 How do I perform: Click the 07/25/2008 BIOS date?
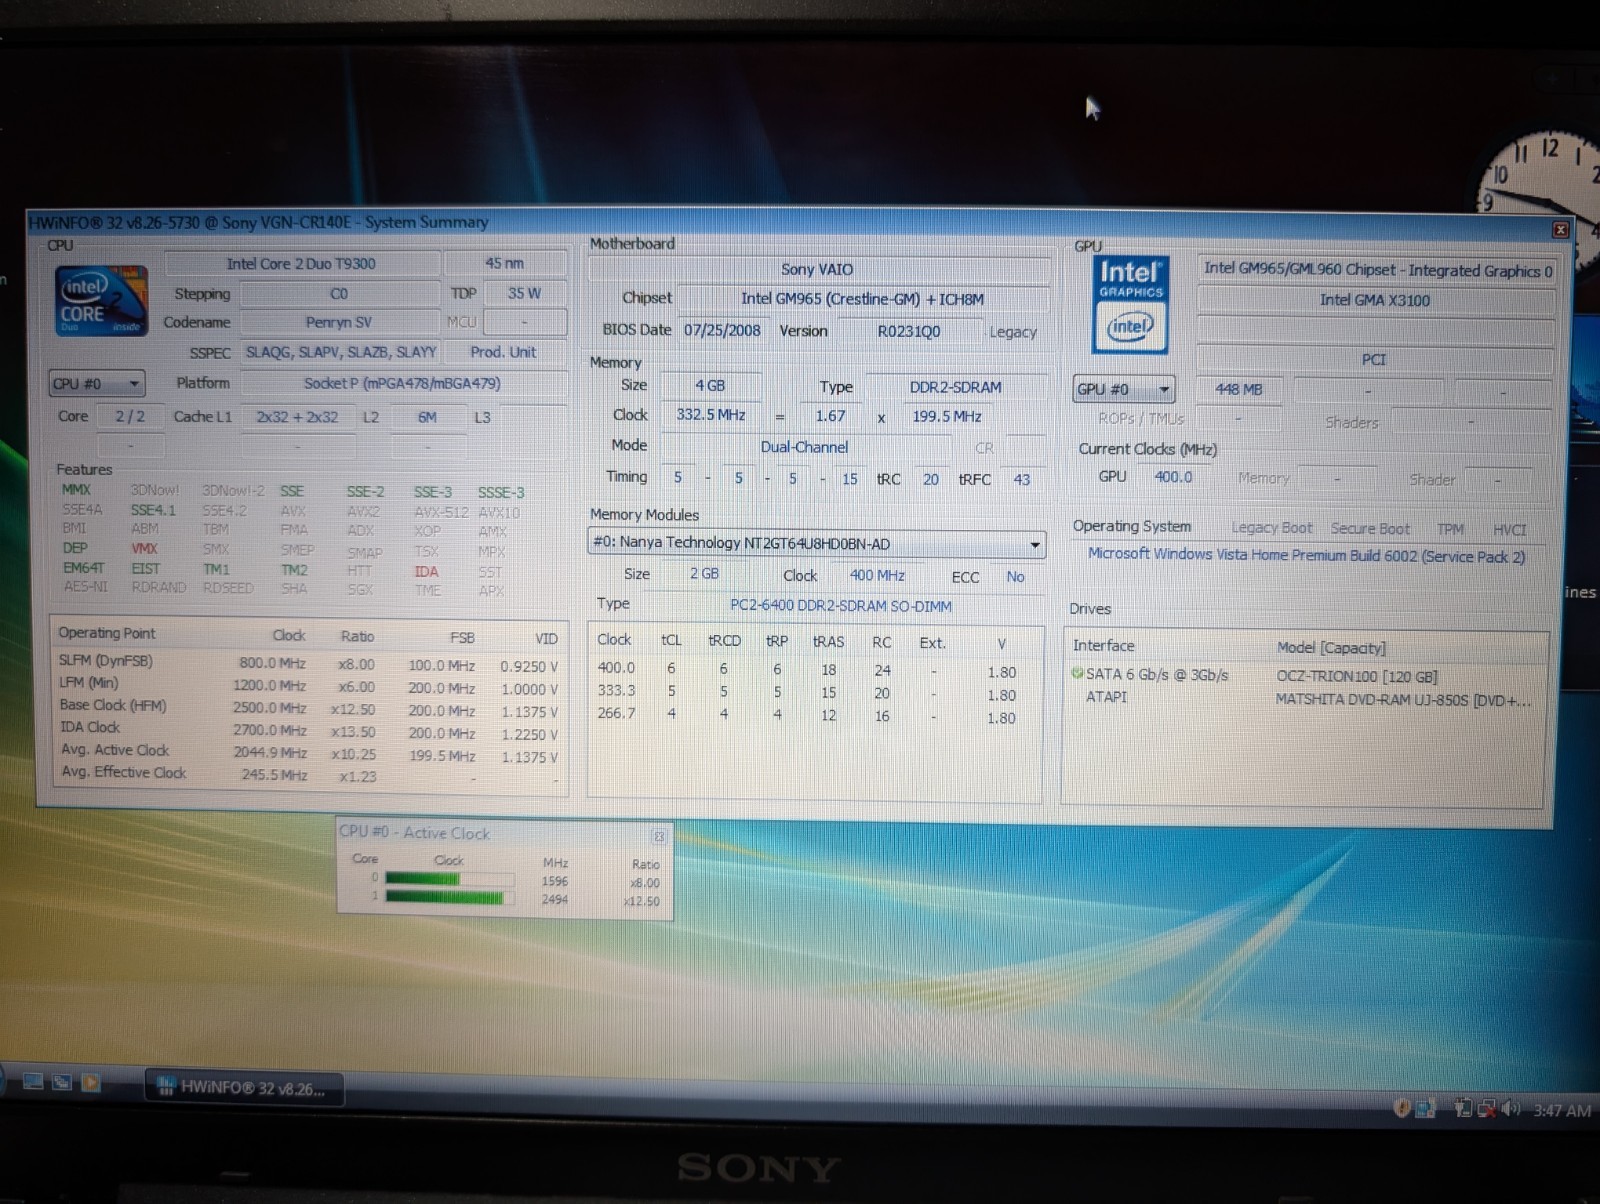(722, 330)
